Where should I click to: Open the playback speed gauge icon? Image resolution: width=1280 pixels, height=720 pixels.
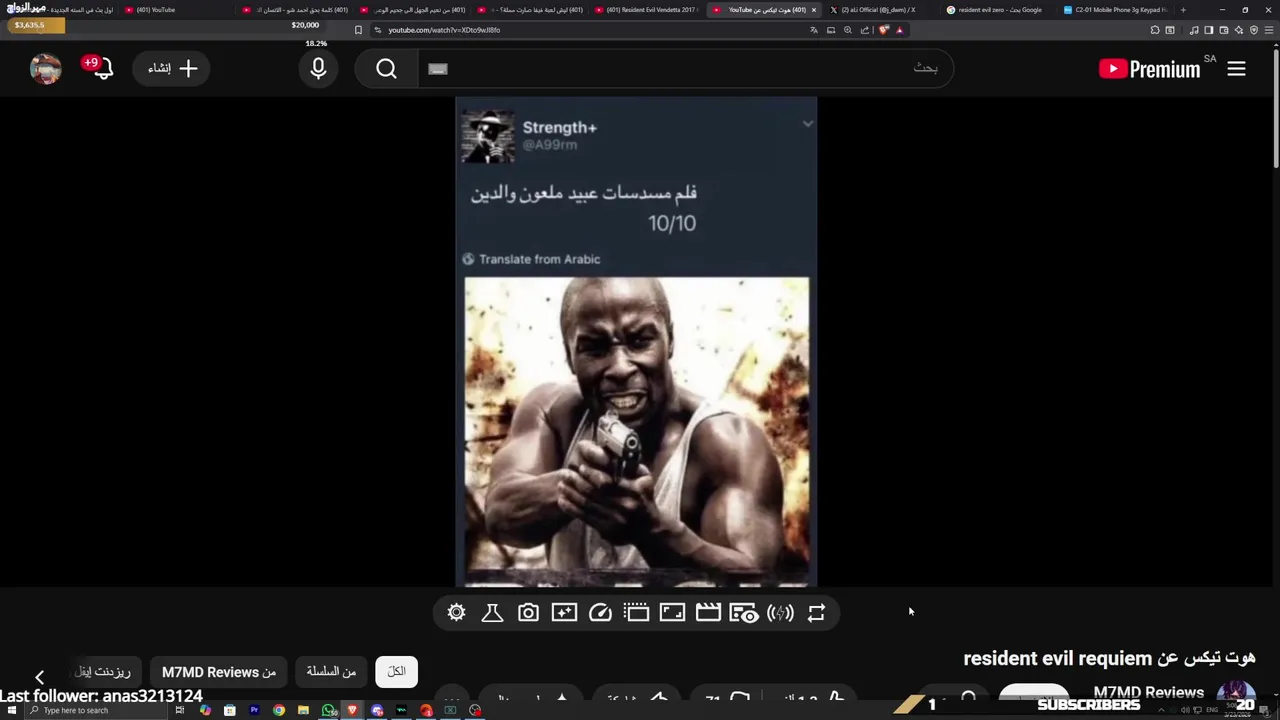click(600, 613)
